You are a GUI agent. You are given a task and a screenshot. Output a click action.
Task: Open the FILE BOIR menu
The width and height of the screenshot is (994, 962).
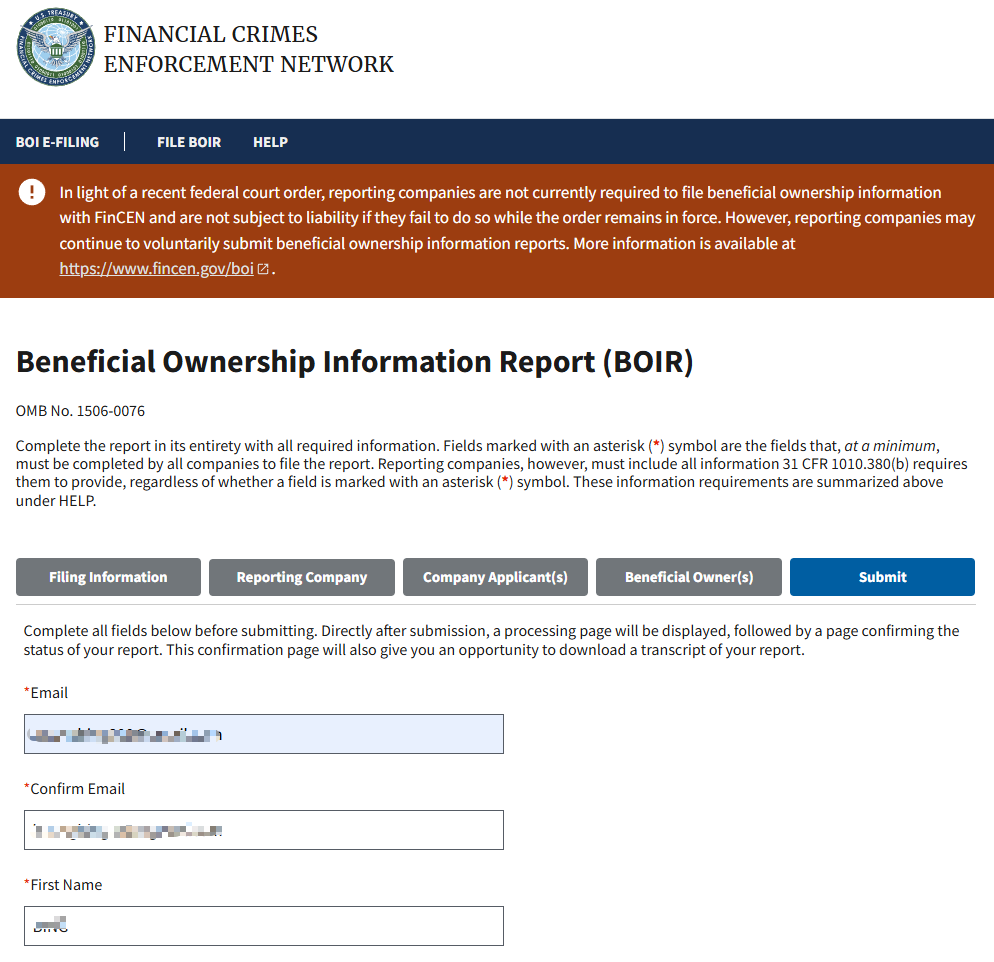(189, 142)
